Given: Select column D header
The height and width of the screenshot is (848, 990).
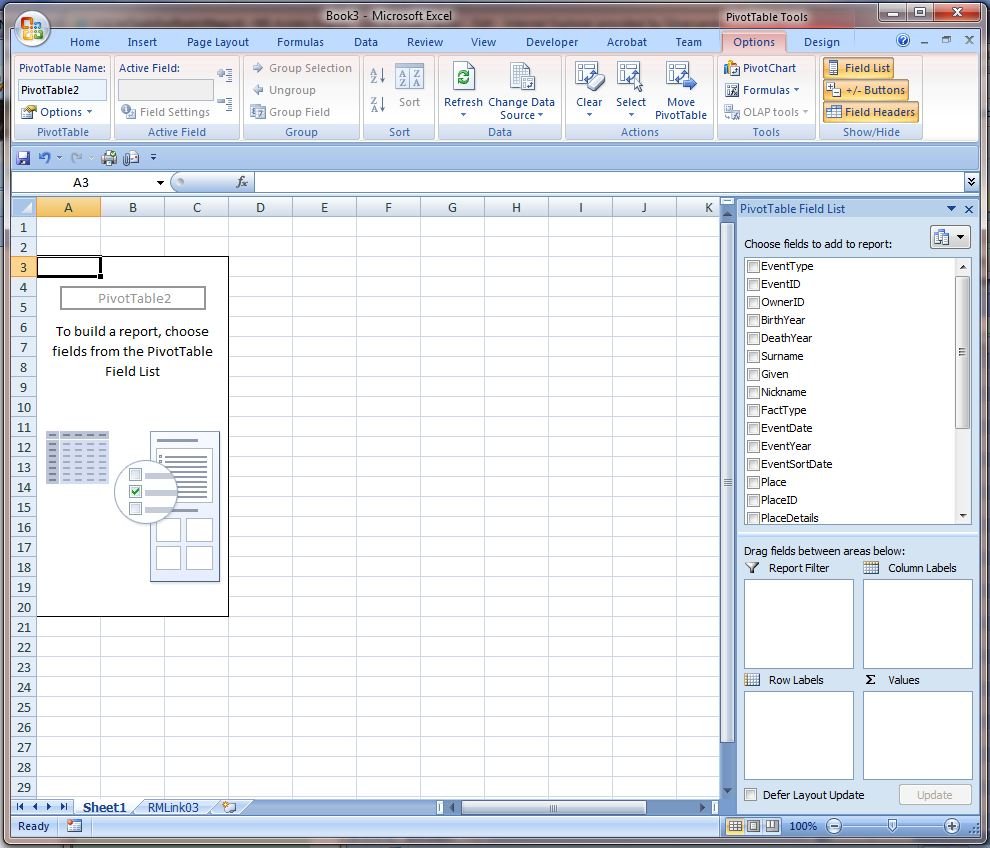Looking at the screenshot, I should coord(260,207).
